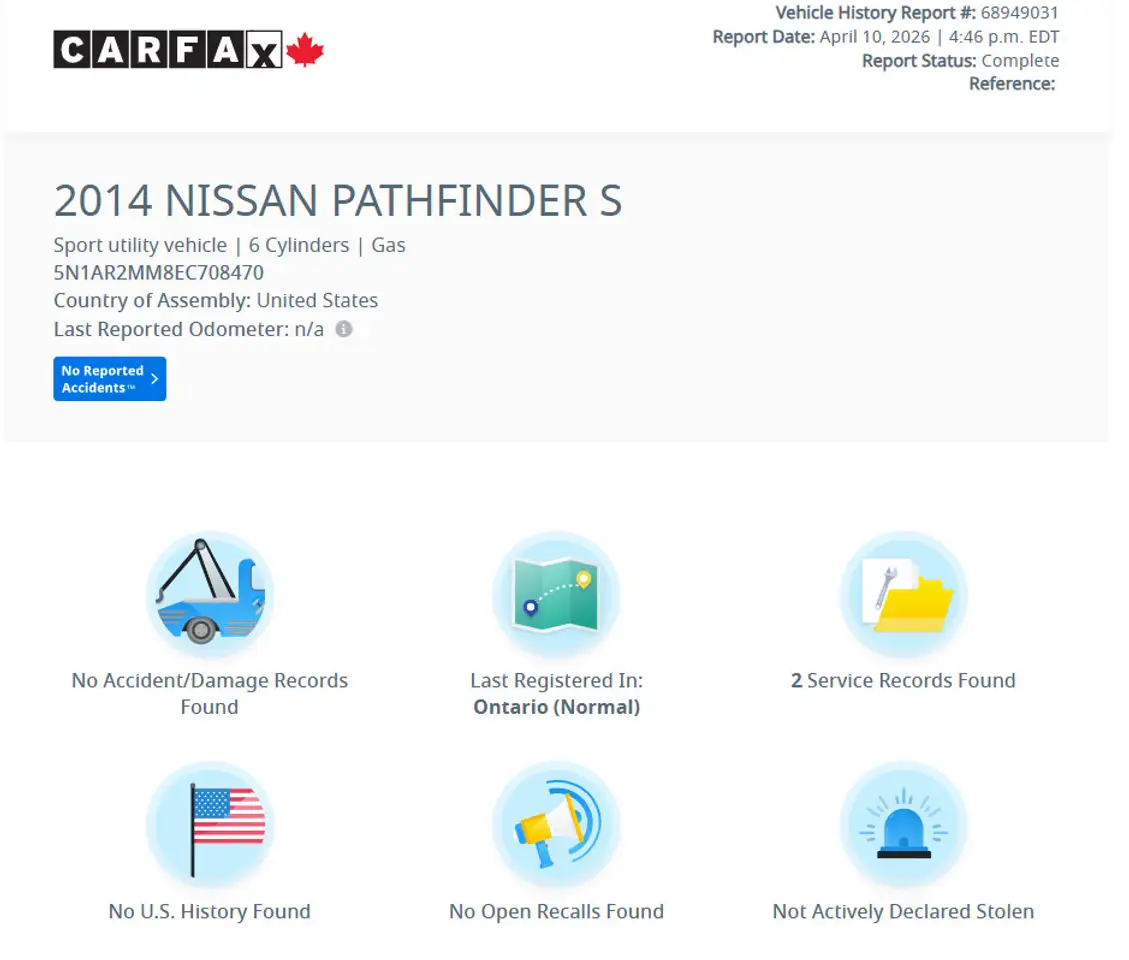Screen dimensions: 1129x960
Task: Expand chevron arrow on No Reported Accidents badge
Action: (154, 379)
